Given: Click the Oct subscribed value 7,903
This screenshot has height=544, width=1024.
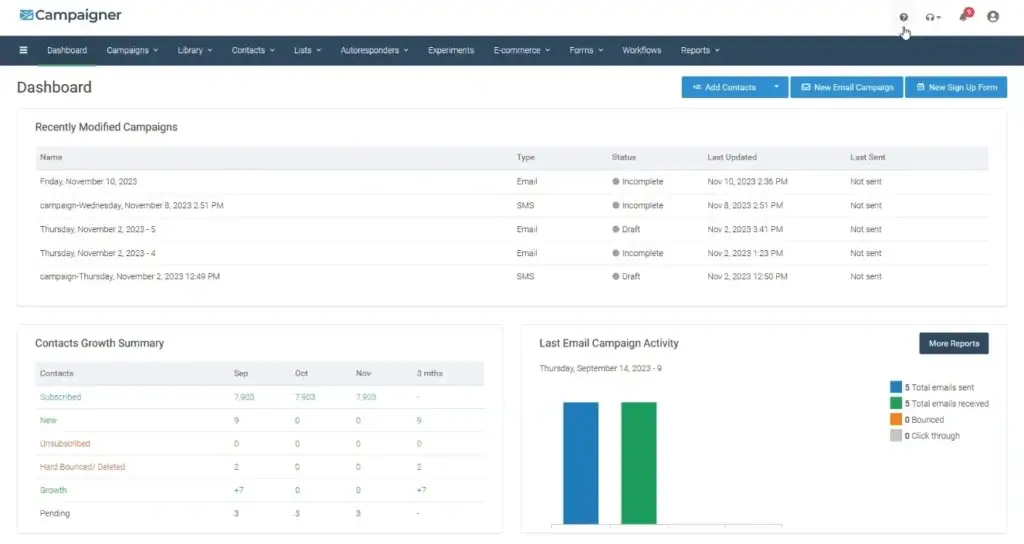Looking at the screenshot, I should coord(305,397).
